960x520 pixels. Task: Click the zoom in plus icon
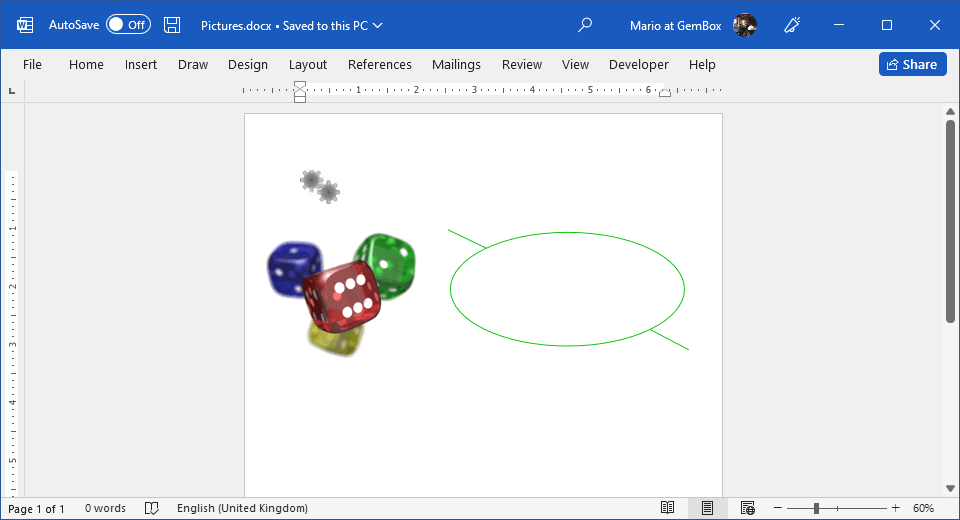tap(895, 508)
